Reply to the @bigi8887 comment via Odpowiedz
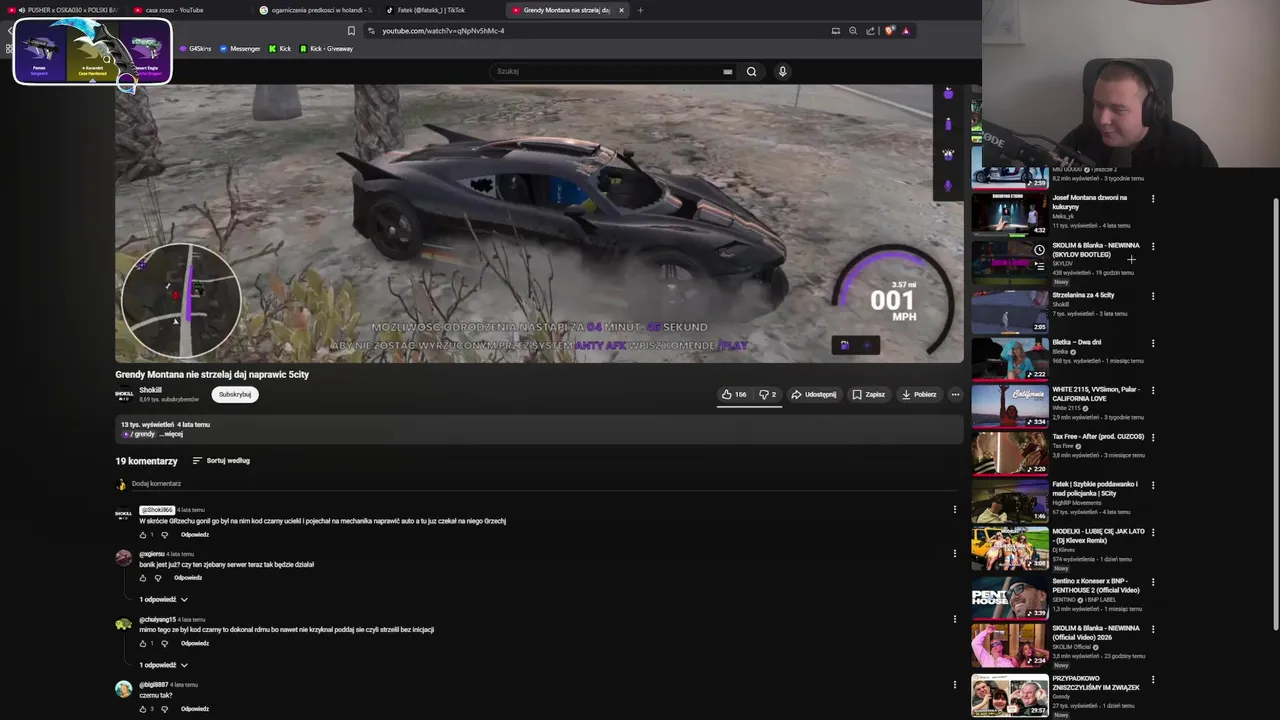This screenshot has height=720, width=1280. (x=195, y=709)
